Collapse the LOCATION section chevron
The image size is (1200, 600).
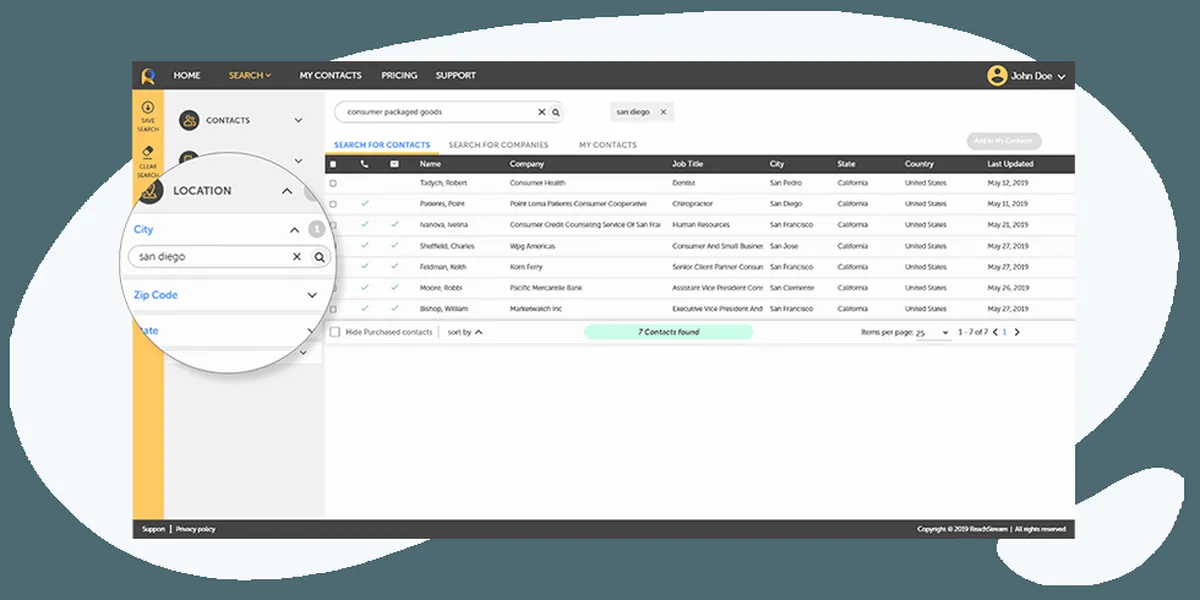point(287,191)
